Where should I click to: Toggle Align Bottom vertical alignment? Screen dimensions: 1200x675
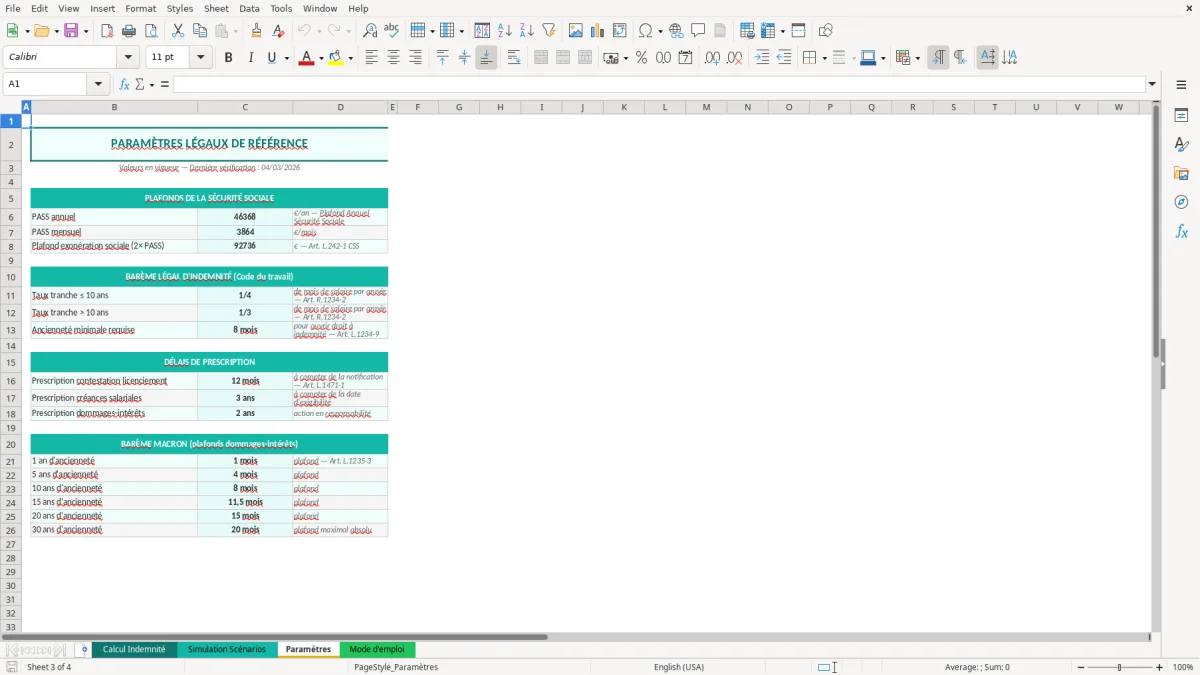pyautogui.click(x=486, y=58)
